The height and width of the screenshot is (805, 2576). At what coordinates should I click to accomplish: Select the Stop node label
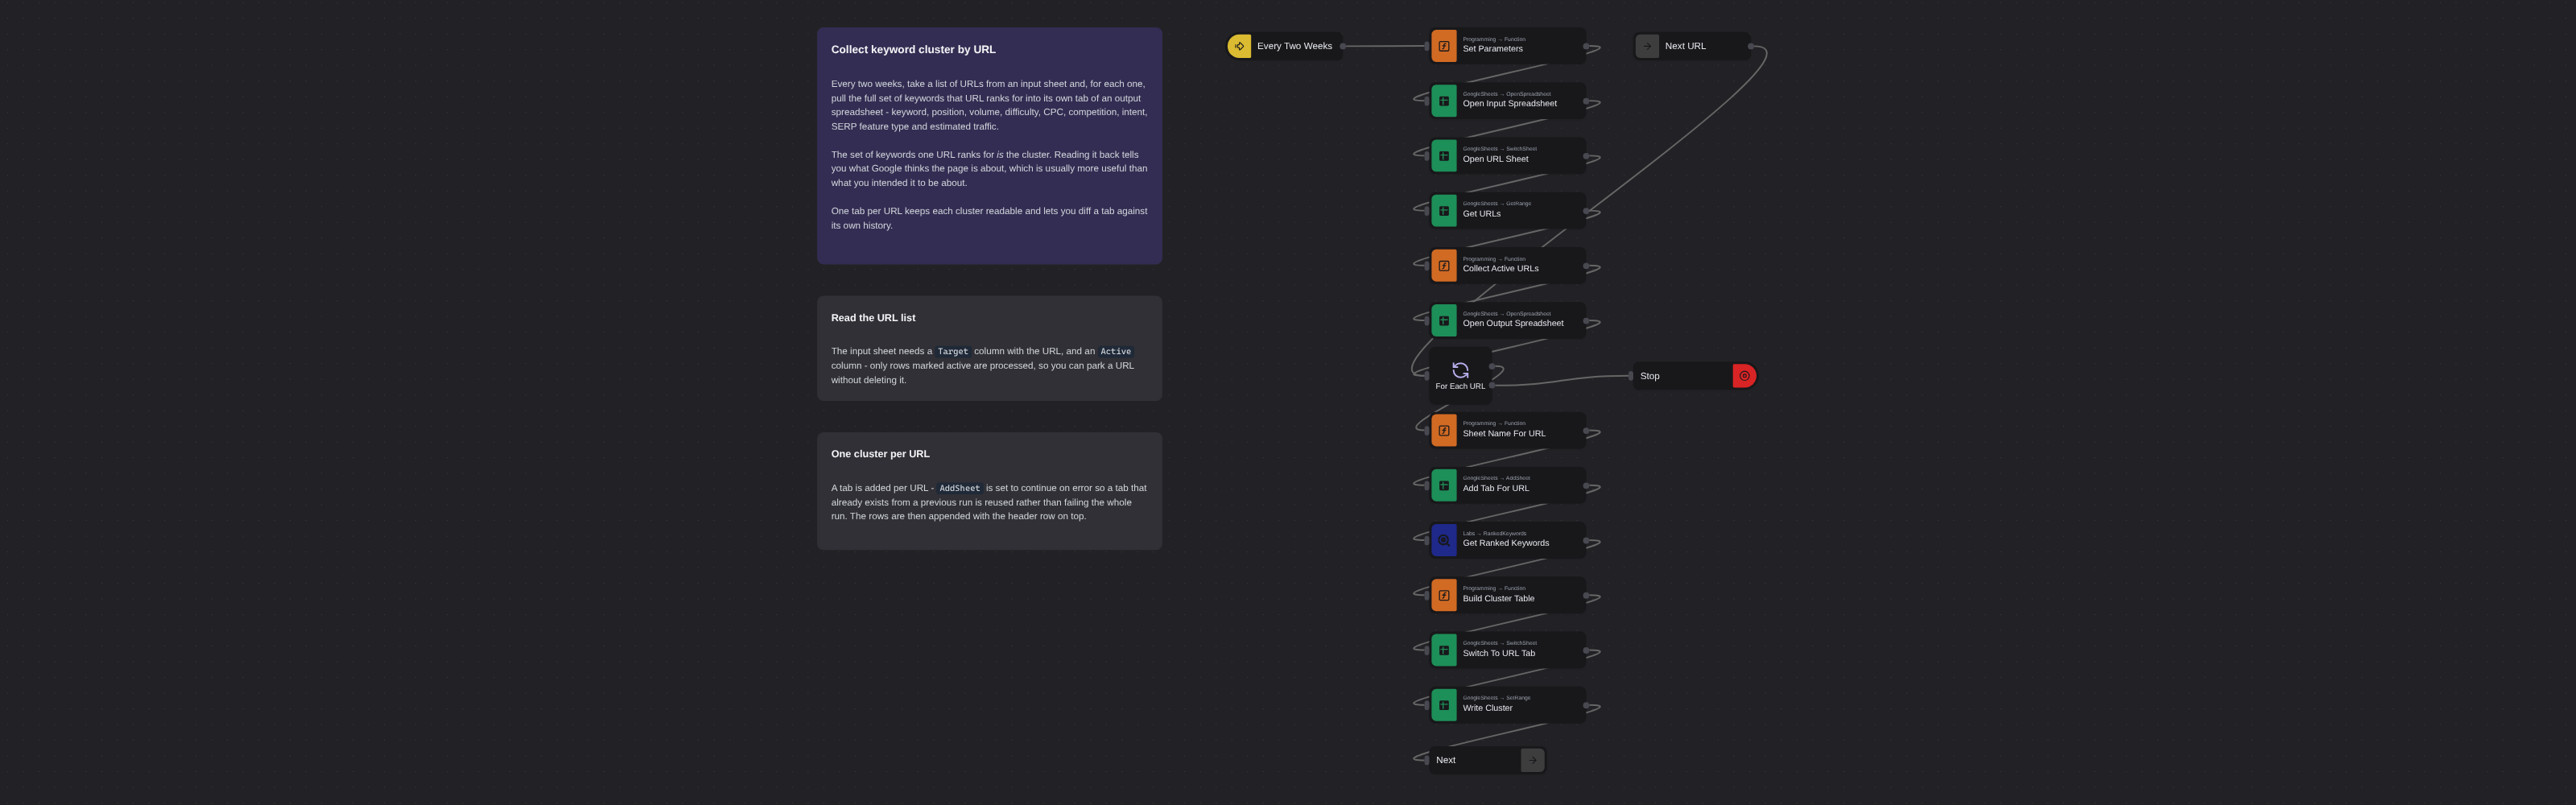1649,376
